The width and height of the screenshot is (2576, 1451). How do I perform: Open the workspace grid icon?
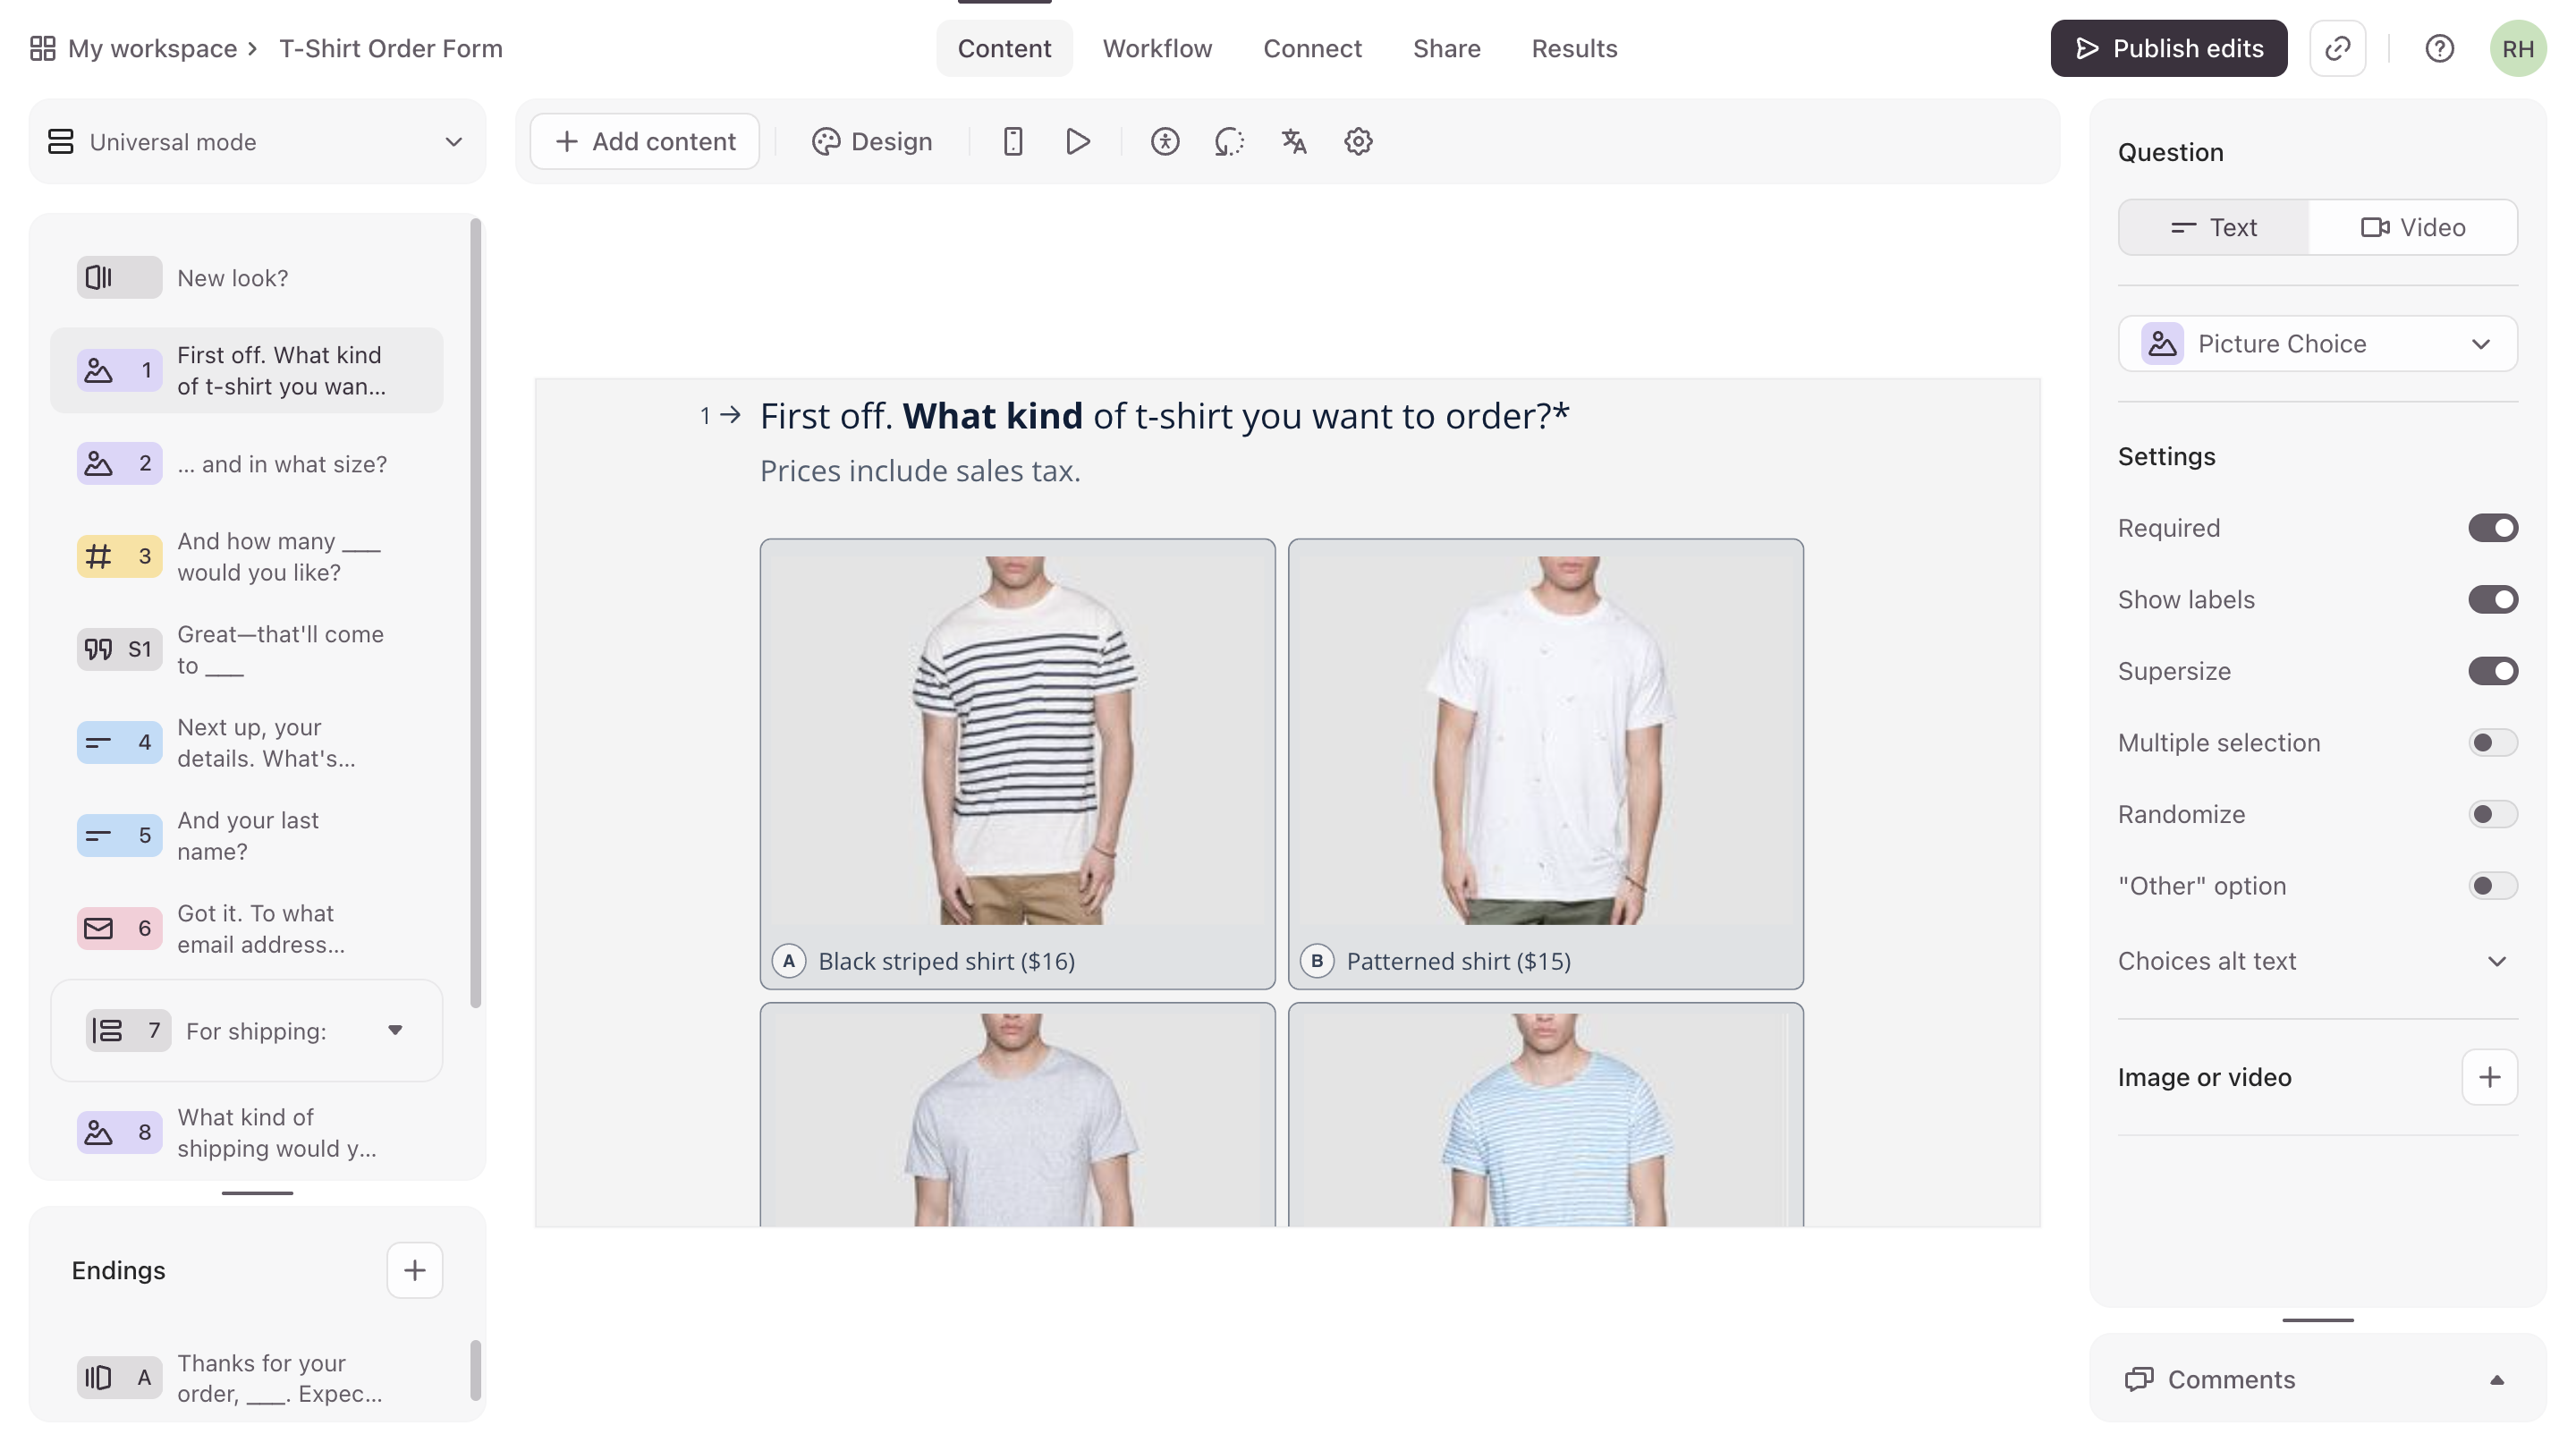(42, 48)
